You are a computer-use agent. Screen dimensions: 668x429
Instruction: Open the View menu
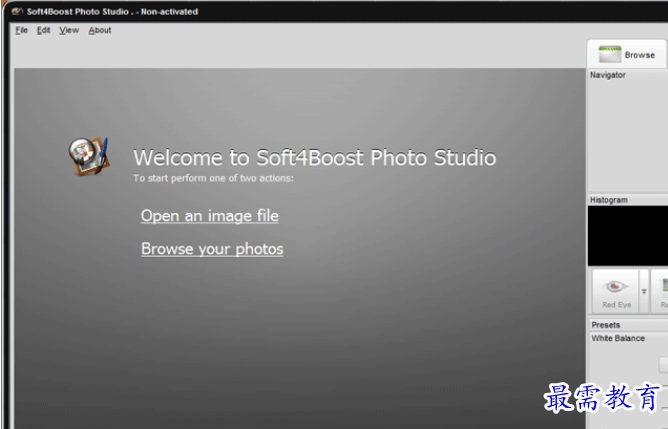pos(69,30)
